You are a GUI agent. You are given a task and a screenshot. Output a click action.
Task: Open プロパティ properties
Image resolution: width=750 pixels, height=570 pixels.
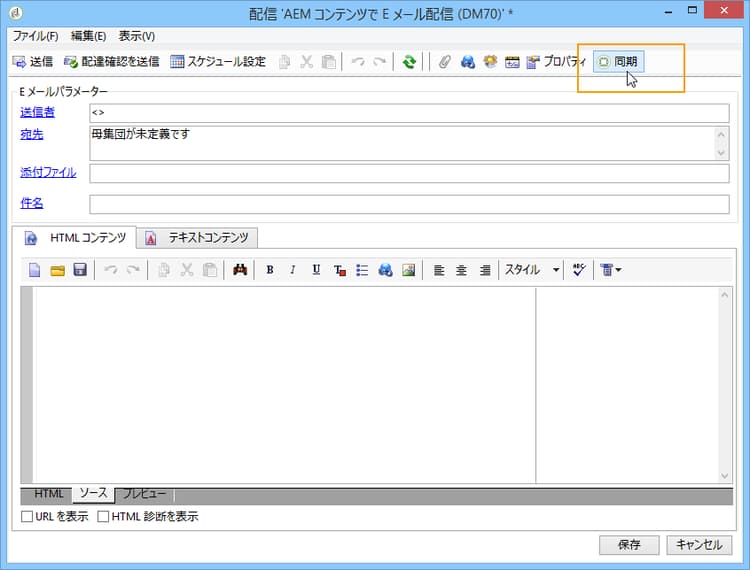(556, 62)
